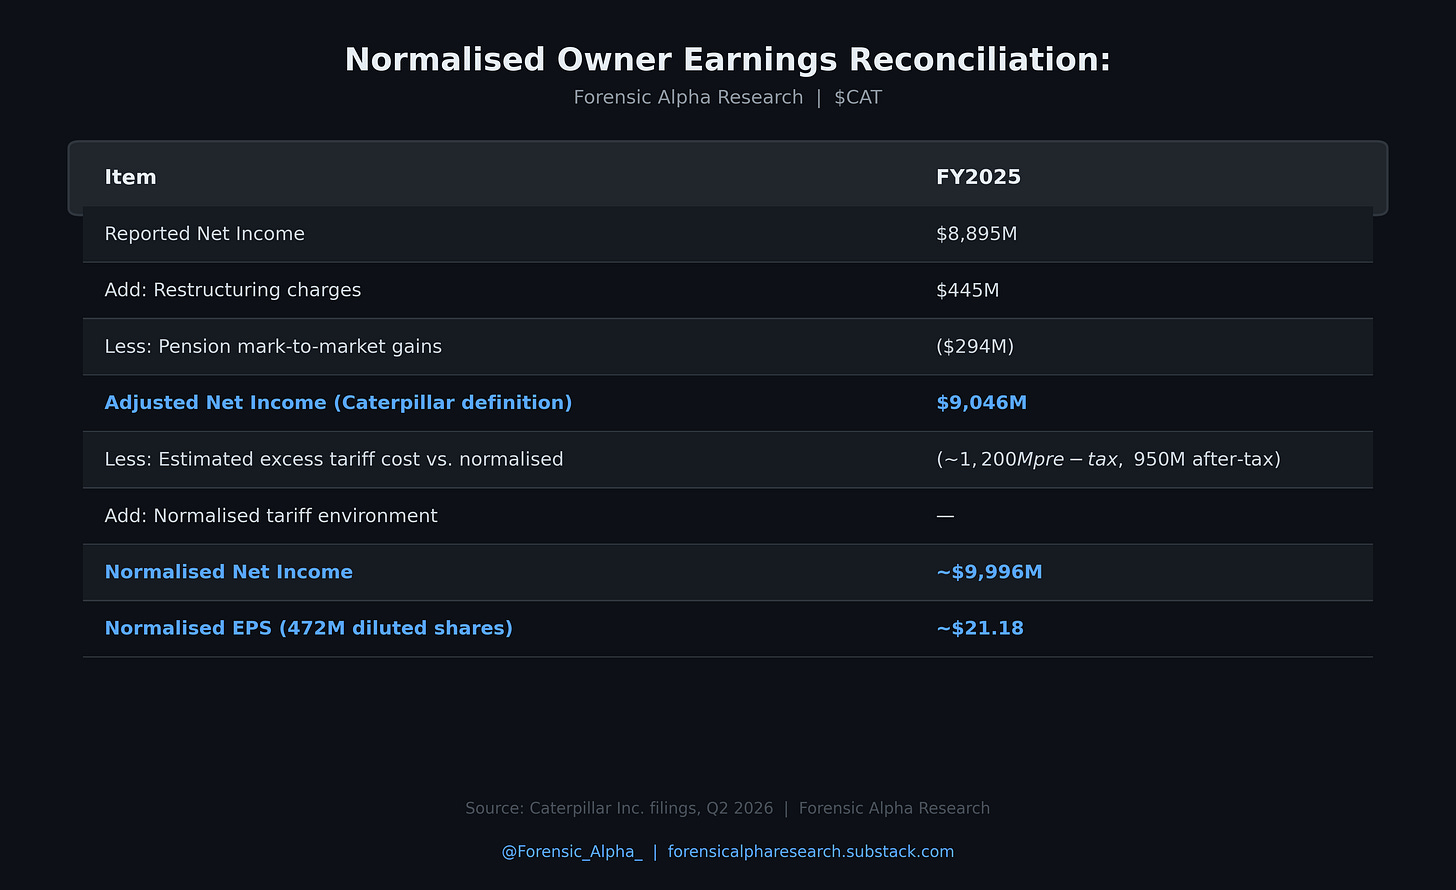
Task: Select the Reported Net Income row label
Action: tap(205, 234)
